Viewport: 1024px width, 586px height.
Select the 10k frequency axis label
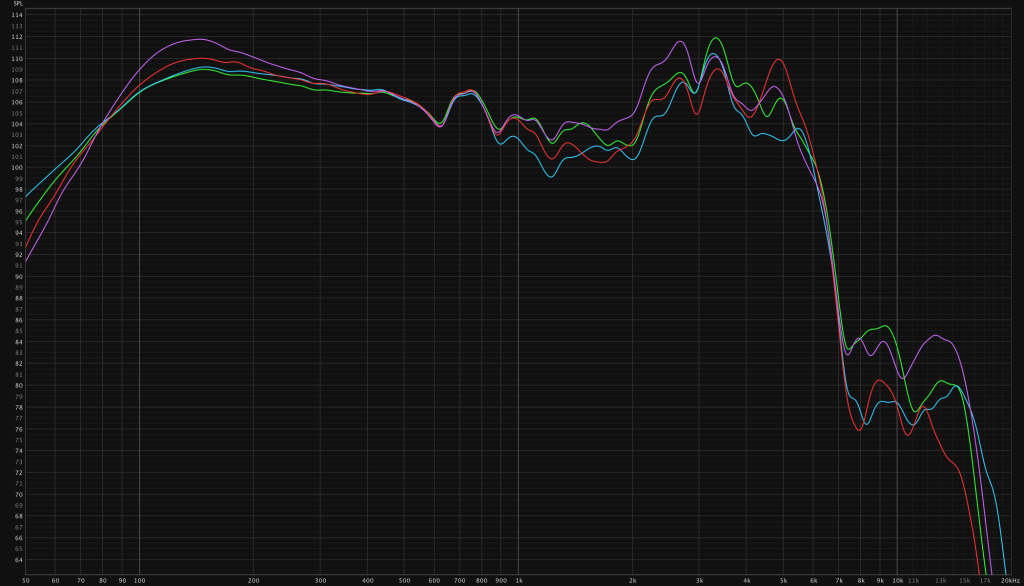pyautogui.click(x=897, y=580)
